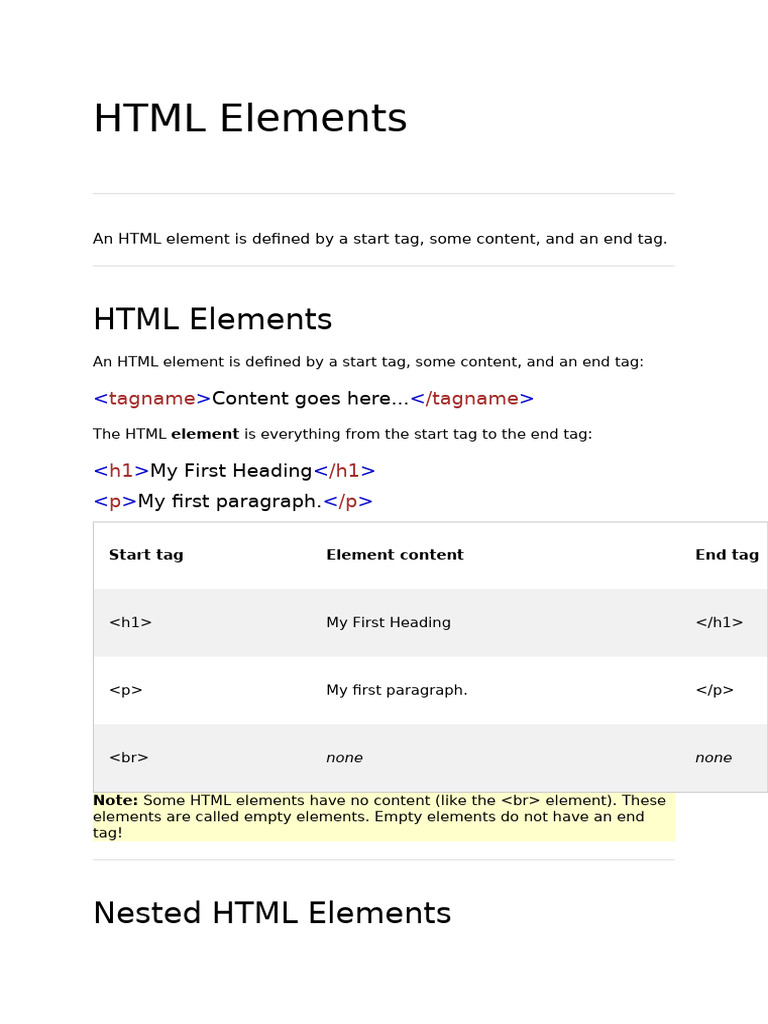The width and height of the screenshot is (768, 1024).
Task: Click the "Start tag" column header
Action: (146, 555)
